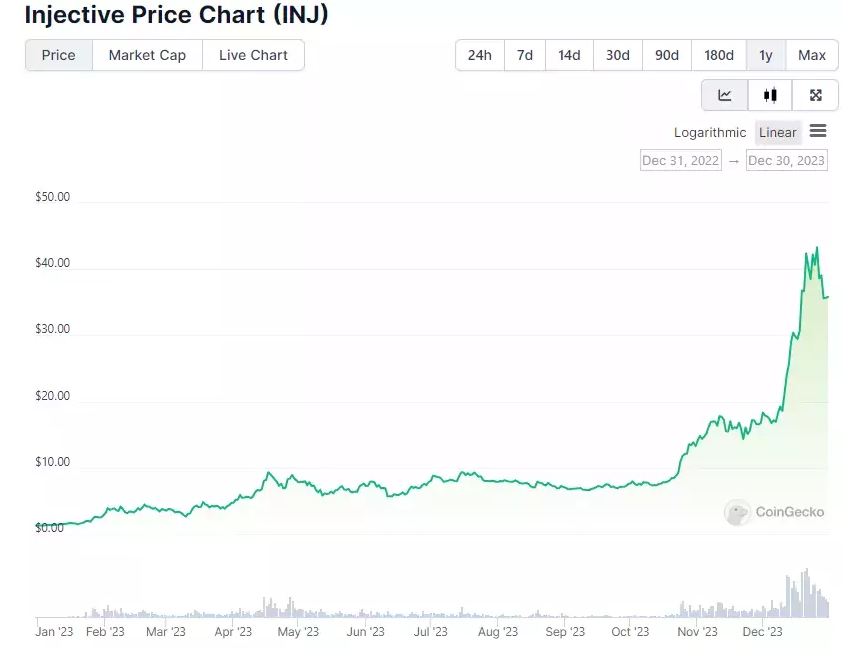Toggle Logarithmic scale

pyautogui.click(x=710, y=133)
